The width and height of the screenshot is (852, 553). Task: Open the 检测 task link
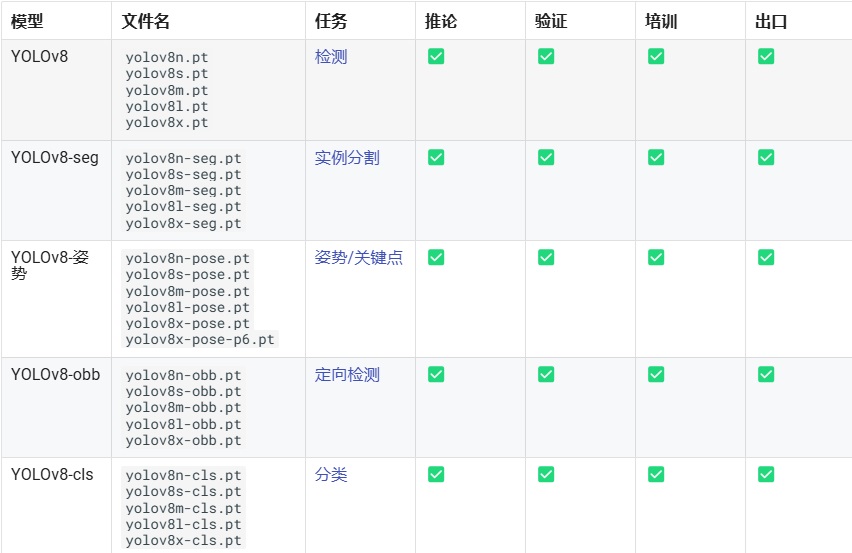tap(330, 56)
